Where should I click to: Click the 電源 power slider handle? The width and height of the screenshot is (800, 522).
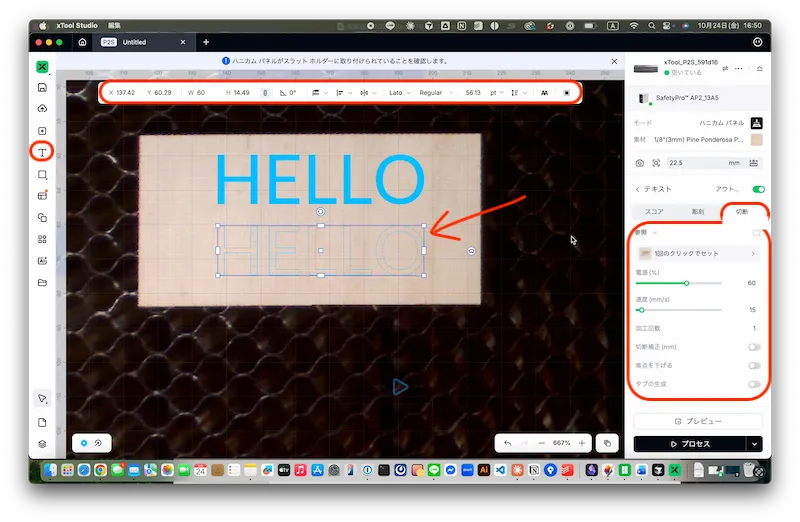point(686,283)
